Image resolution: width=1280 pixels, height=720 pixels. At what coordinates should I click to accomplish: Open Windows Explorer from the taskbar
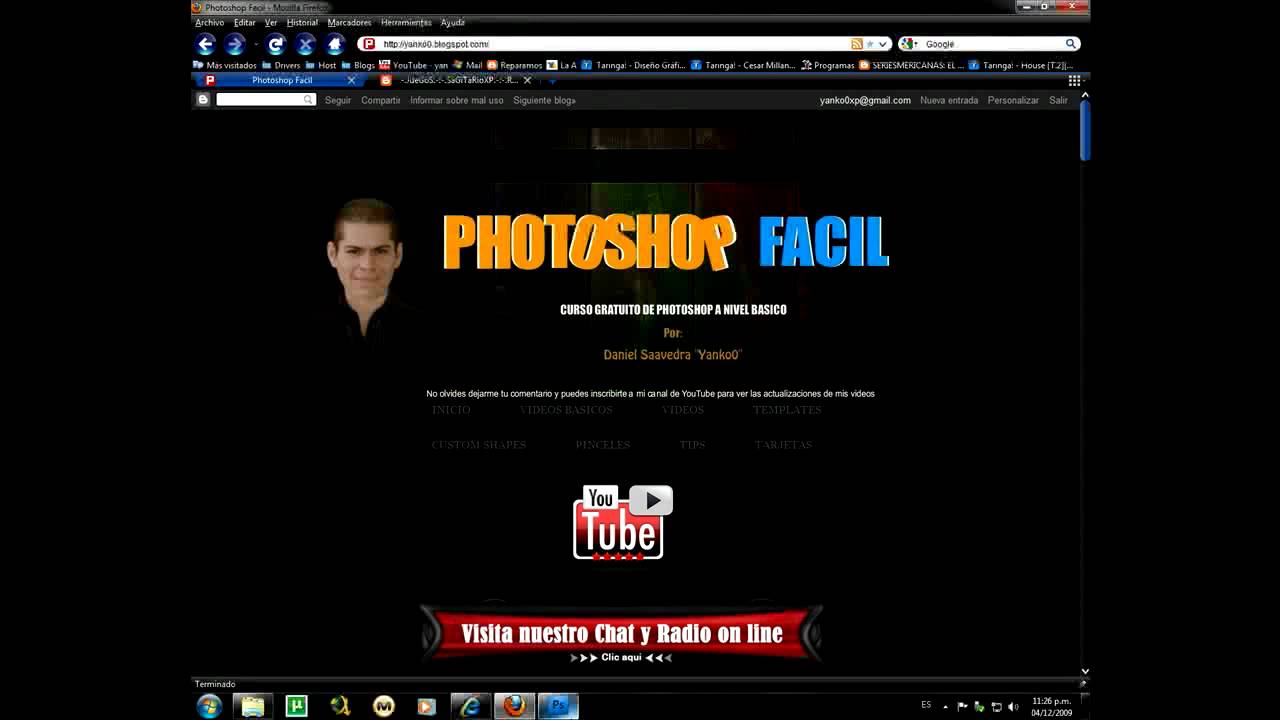[x=253, y=706]
